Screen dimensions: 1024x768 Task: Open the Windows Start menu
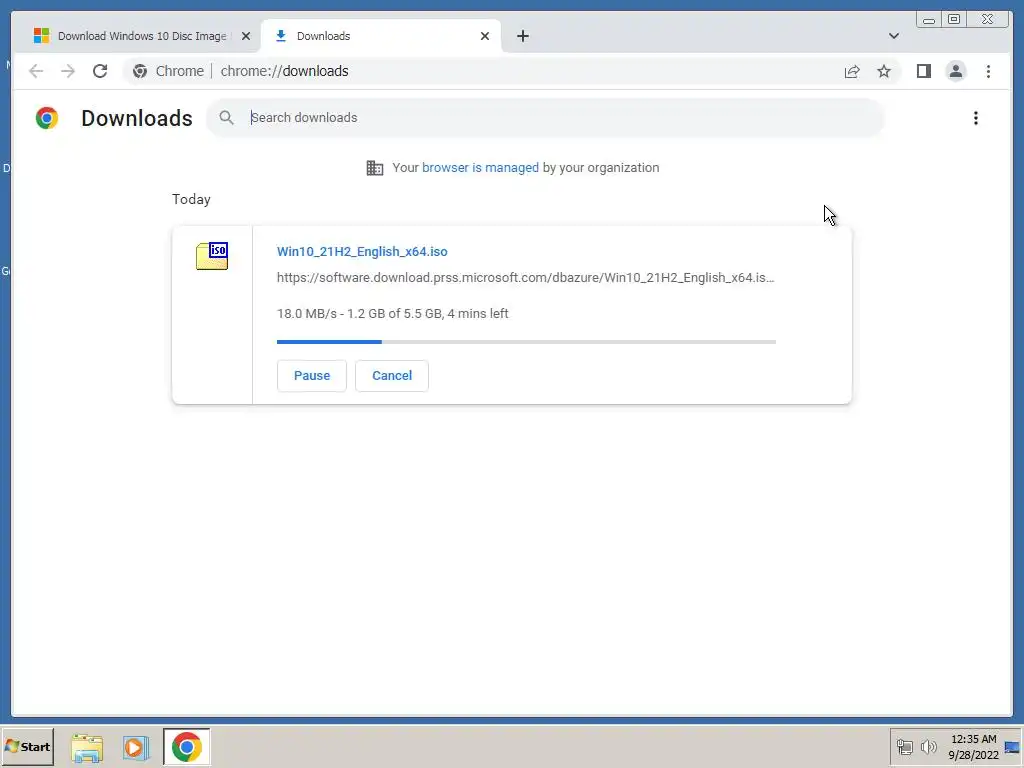pos(27,746)
